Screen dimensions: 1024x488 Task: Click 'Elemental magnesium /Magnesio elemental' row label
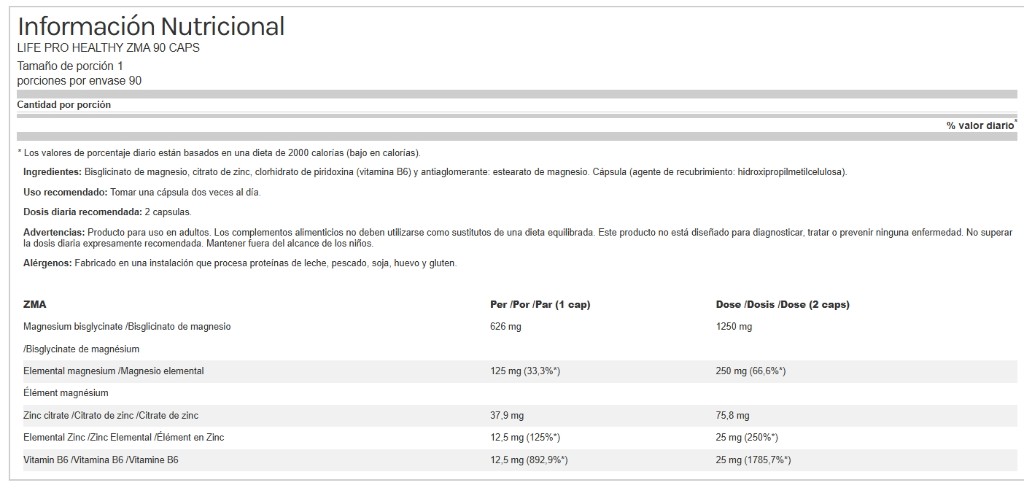tap(114, 371)
